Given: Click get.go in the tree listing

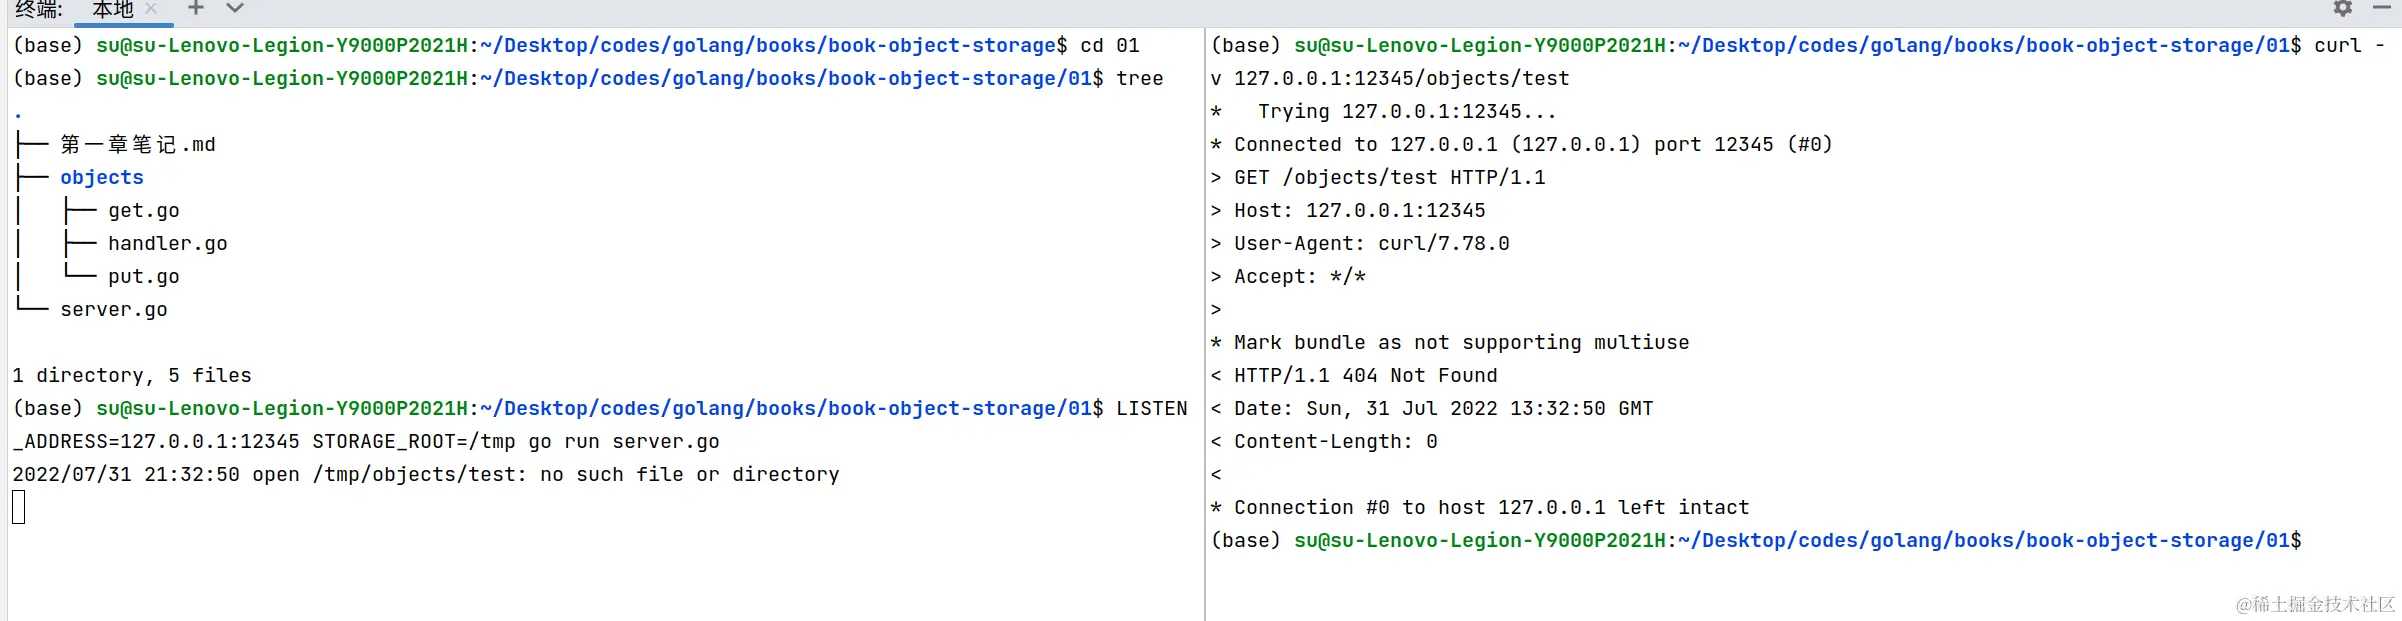Looking at the screenshot, I should coord(144,210).
